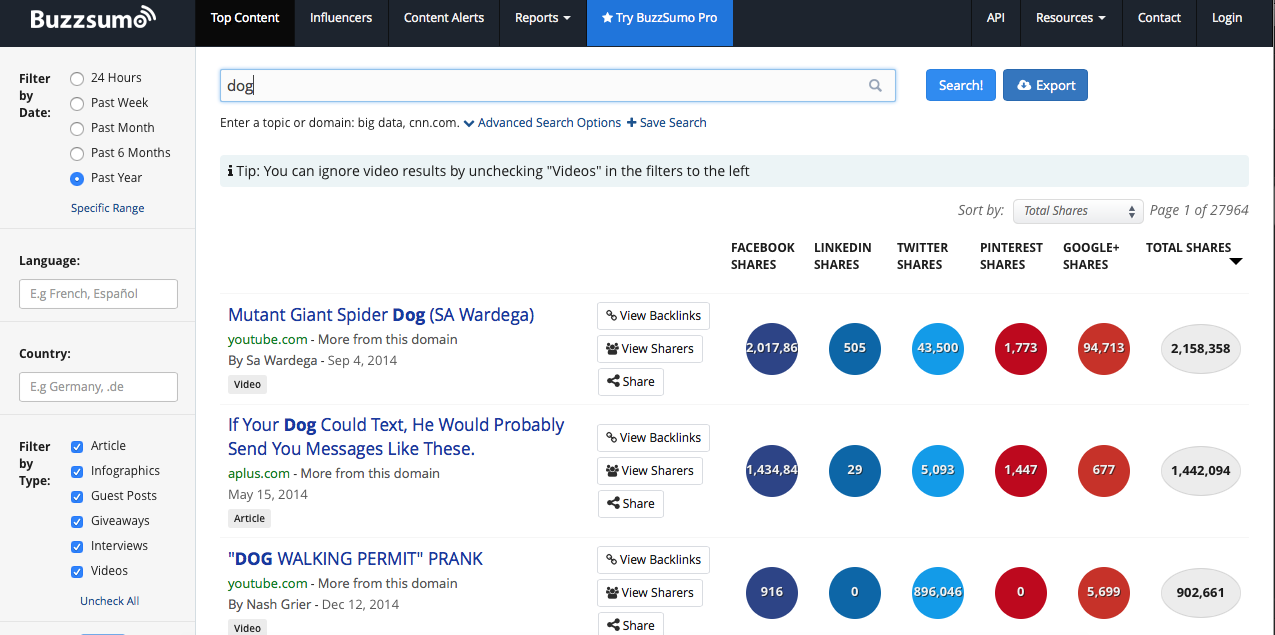Select the Past Month radio button
Screen dimensions: 1275x635
[x=77, y=129]
